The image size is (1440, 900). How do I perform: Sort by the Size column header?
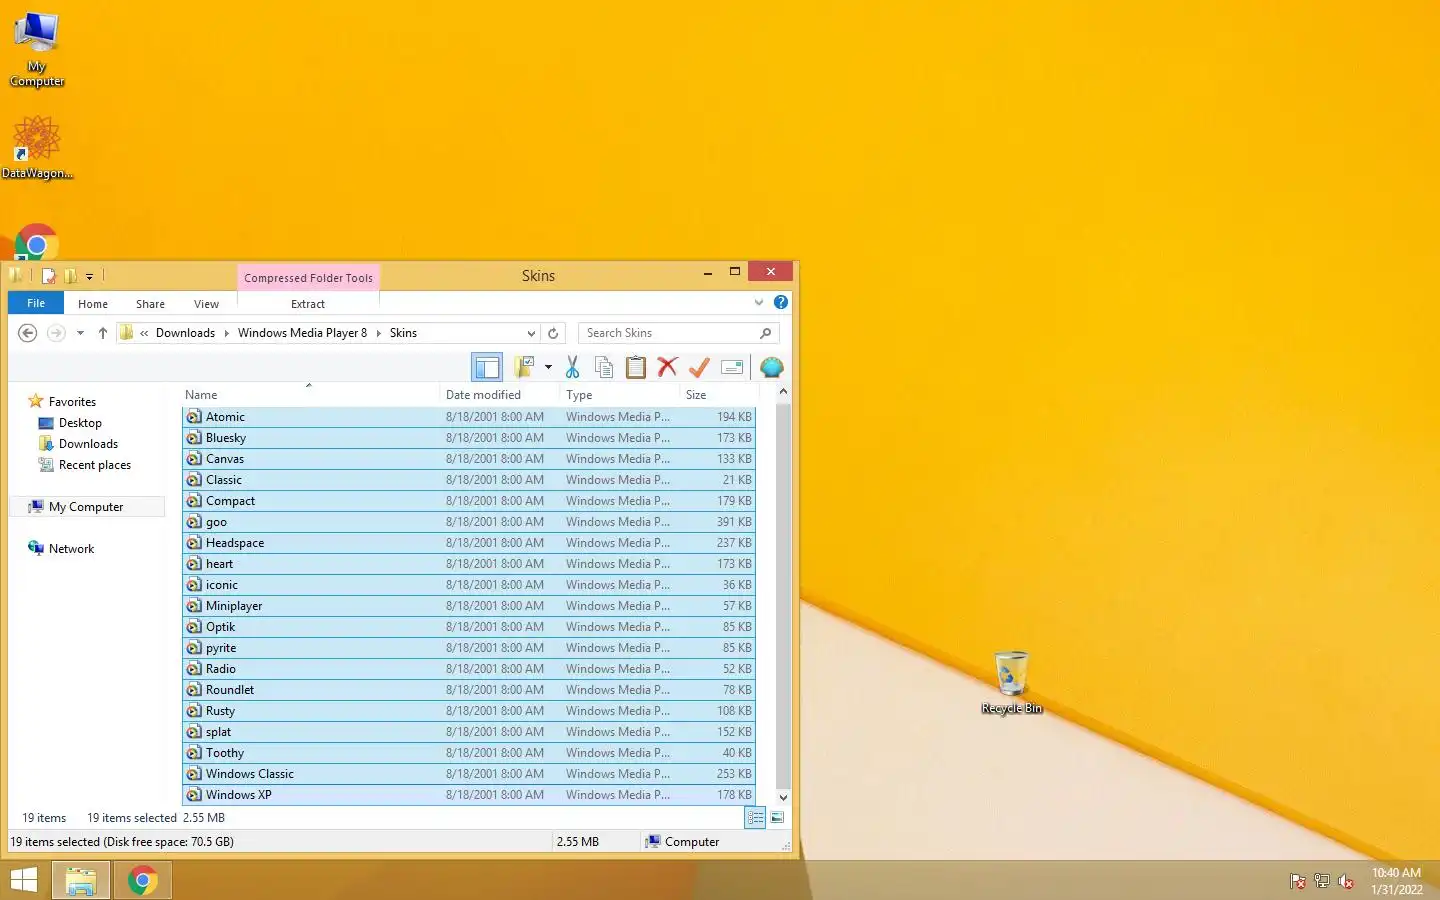717,395
